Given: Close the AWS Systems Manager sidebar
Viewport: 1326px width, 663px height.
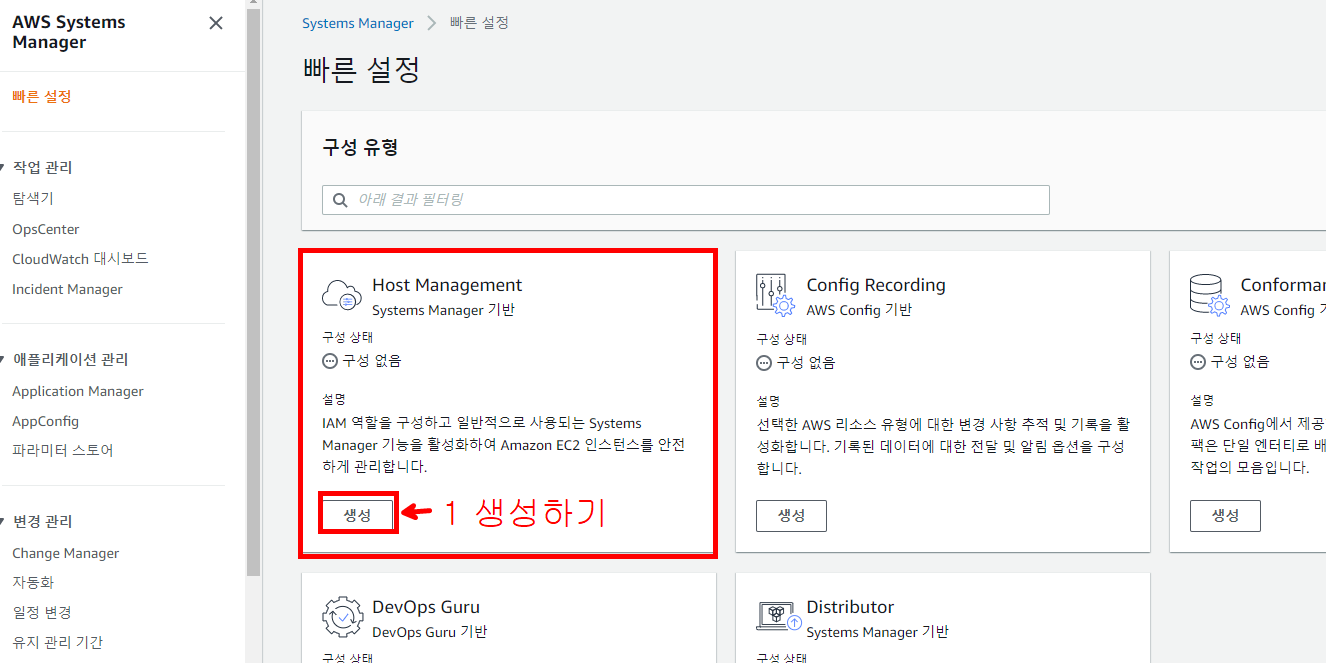Looking at the screenshot, I should click(x=216, y=23).
